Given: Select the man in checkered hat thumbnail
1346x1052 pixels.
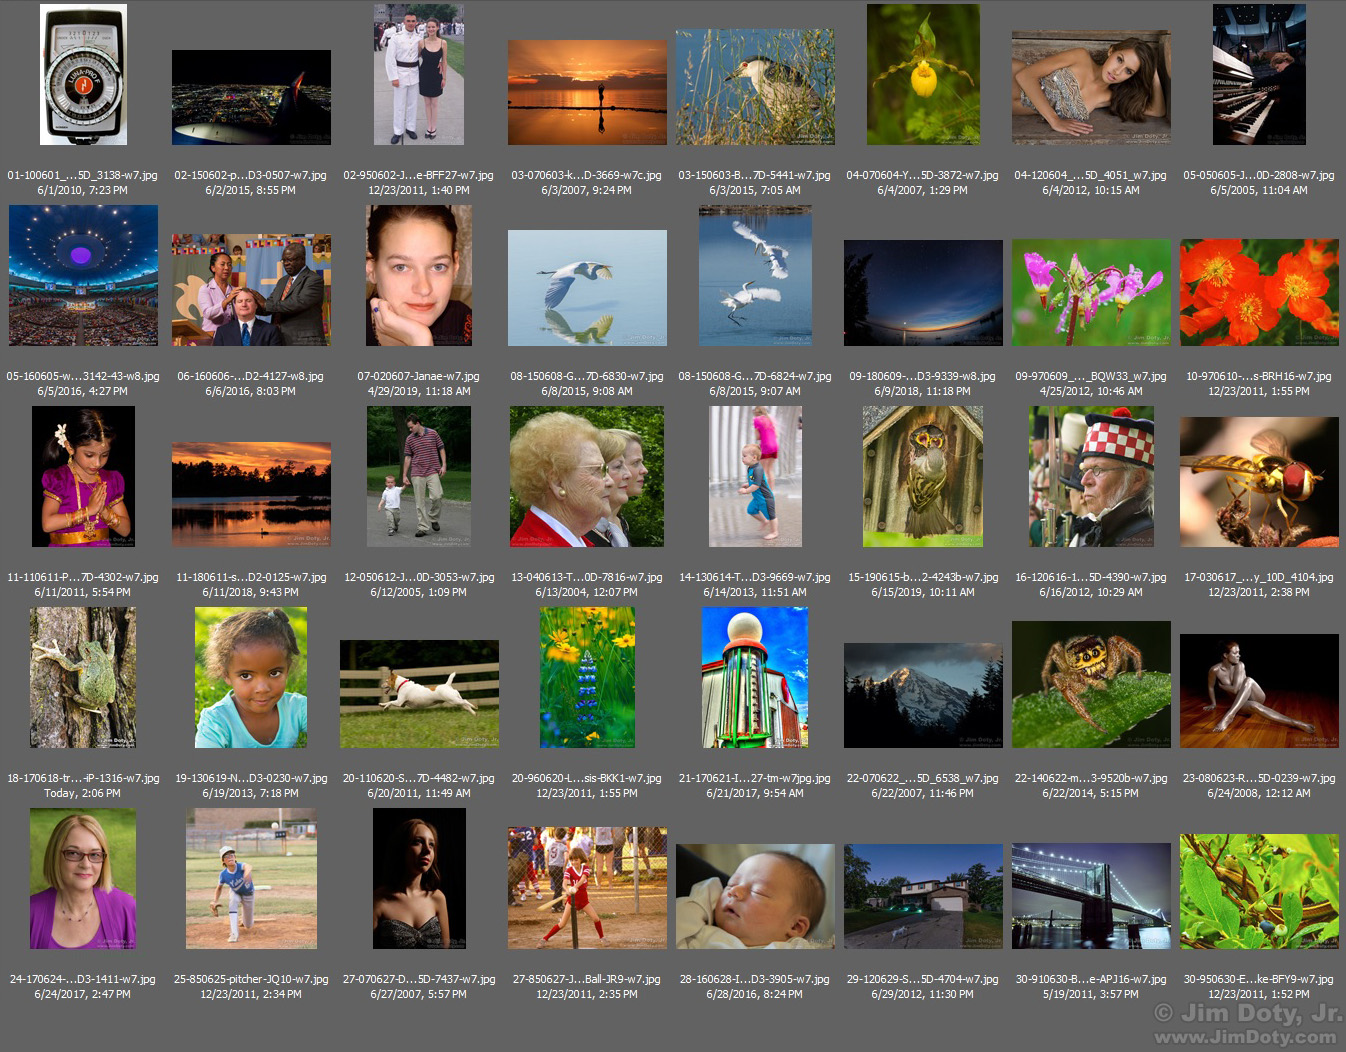Looking at the screenshot, I should tap(1091, 476).
